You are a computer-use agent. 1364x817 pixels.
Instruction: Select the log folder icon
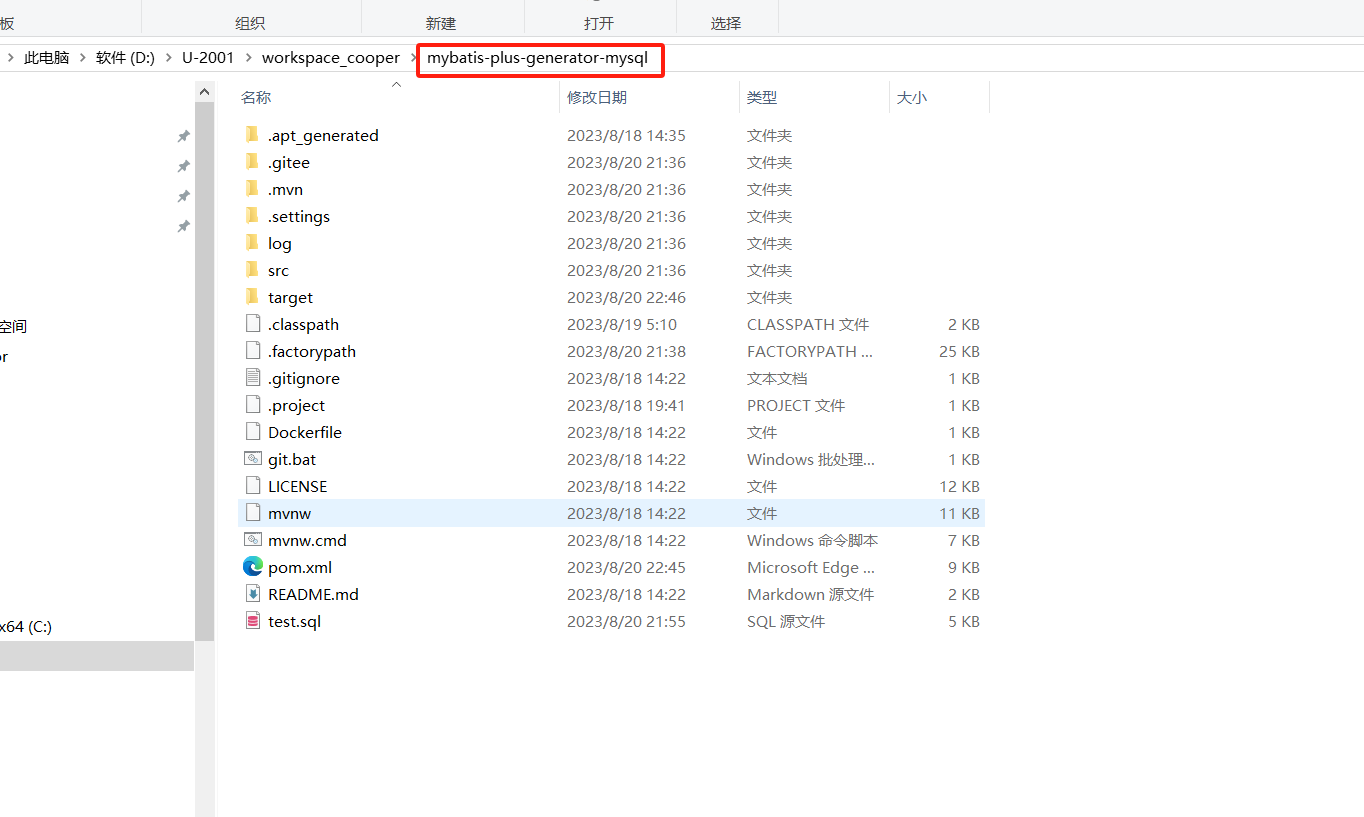(x=252, y=243)
